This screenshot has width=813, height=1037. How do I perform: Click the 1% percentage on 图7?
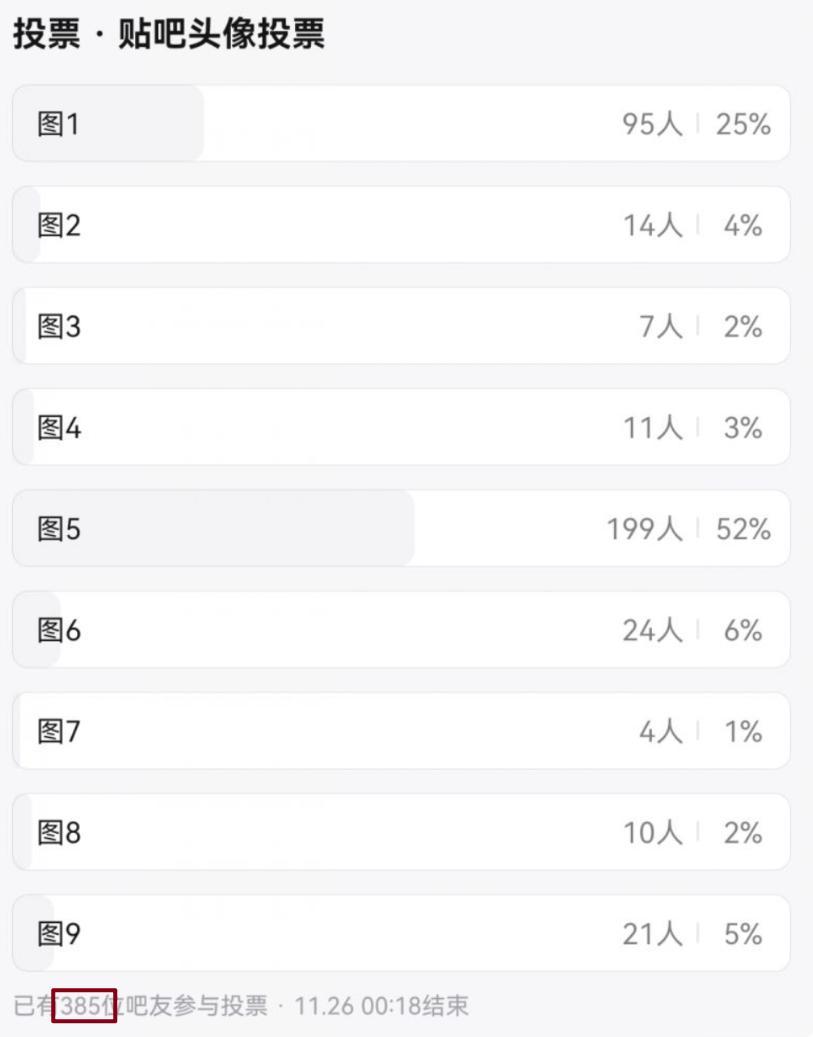pyautogui.click(x=743, y=732)
